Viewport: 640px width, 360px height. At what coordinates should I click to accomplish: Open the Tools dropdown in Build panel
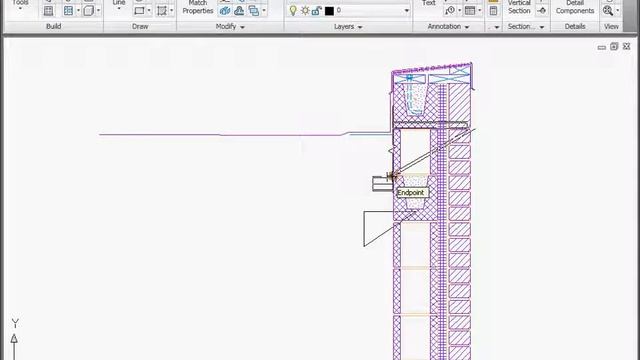(x=20, y=4)
